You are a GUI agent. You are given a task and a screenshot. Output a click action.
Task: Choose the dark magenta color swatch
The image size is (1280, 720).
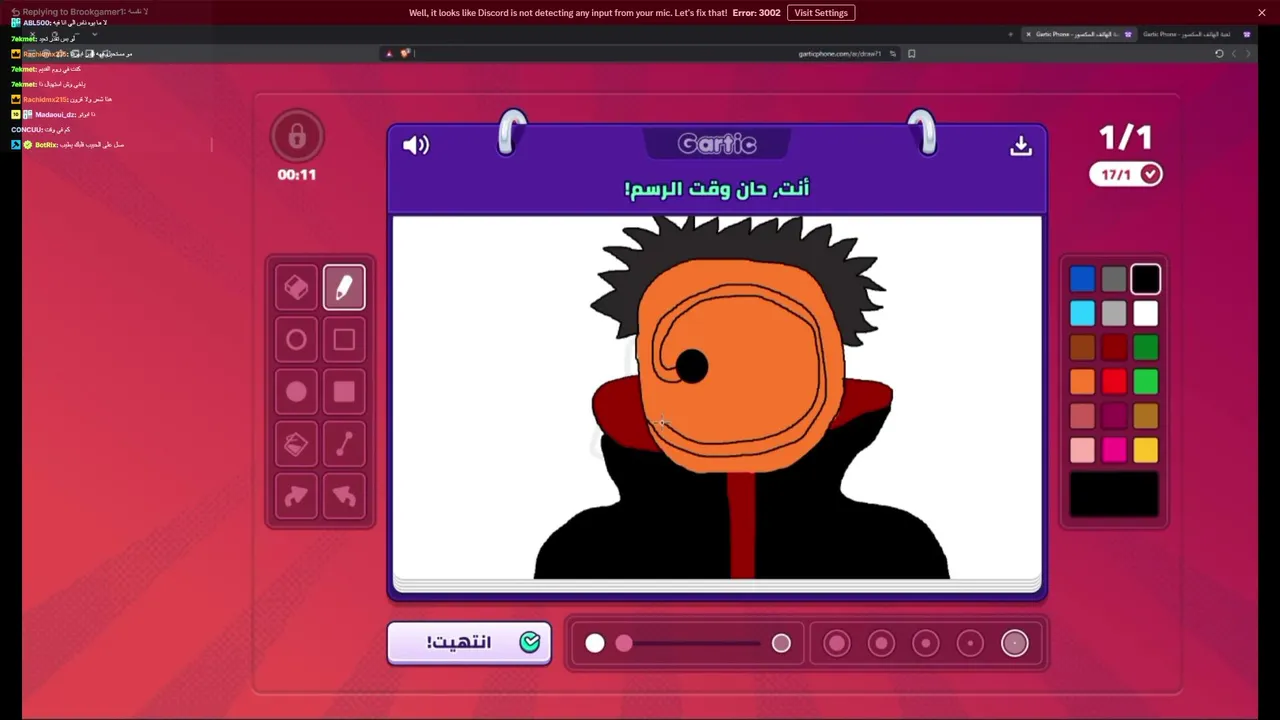1114,415
